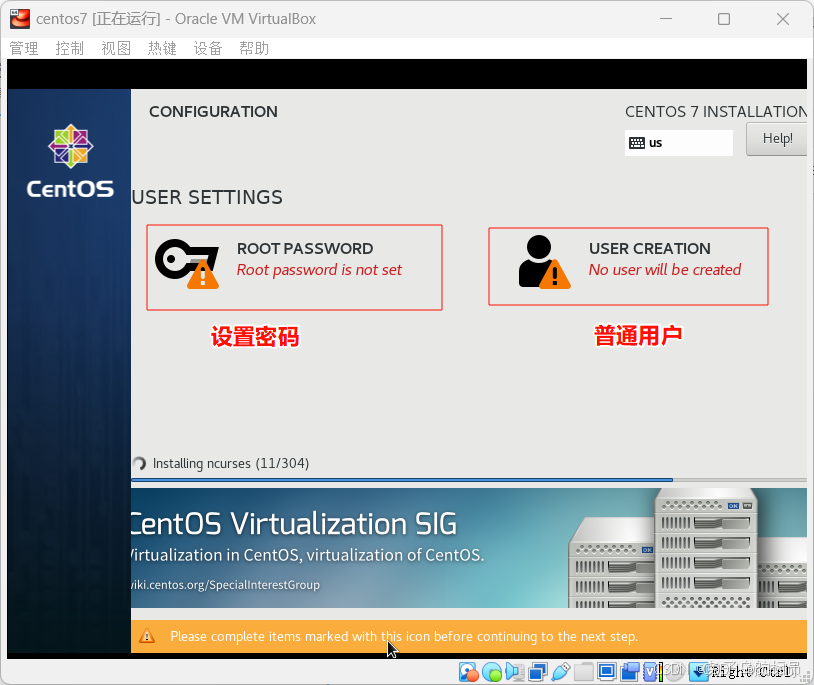Maximize the VirtualBox window
This screenshot has height=685, width=814.
point(724,19)
